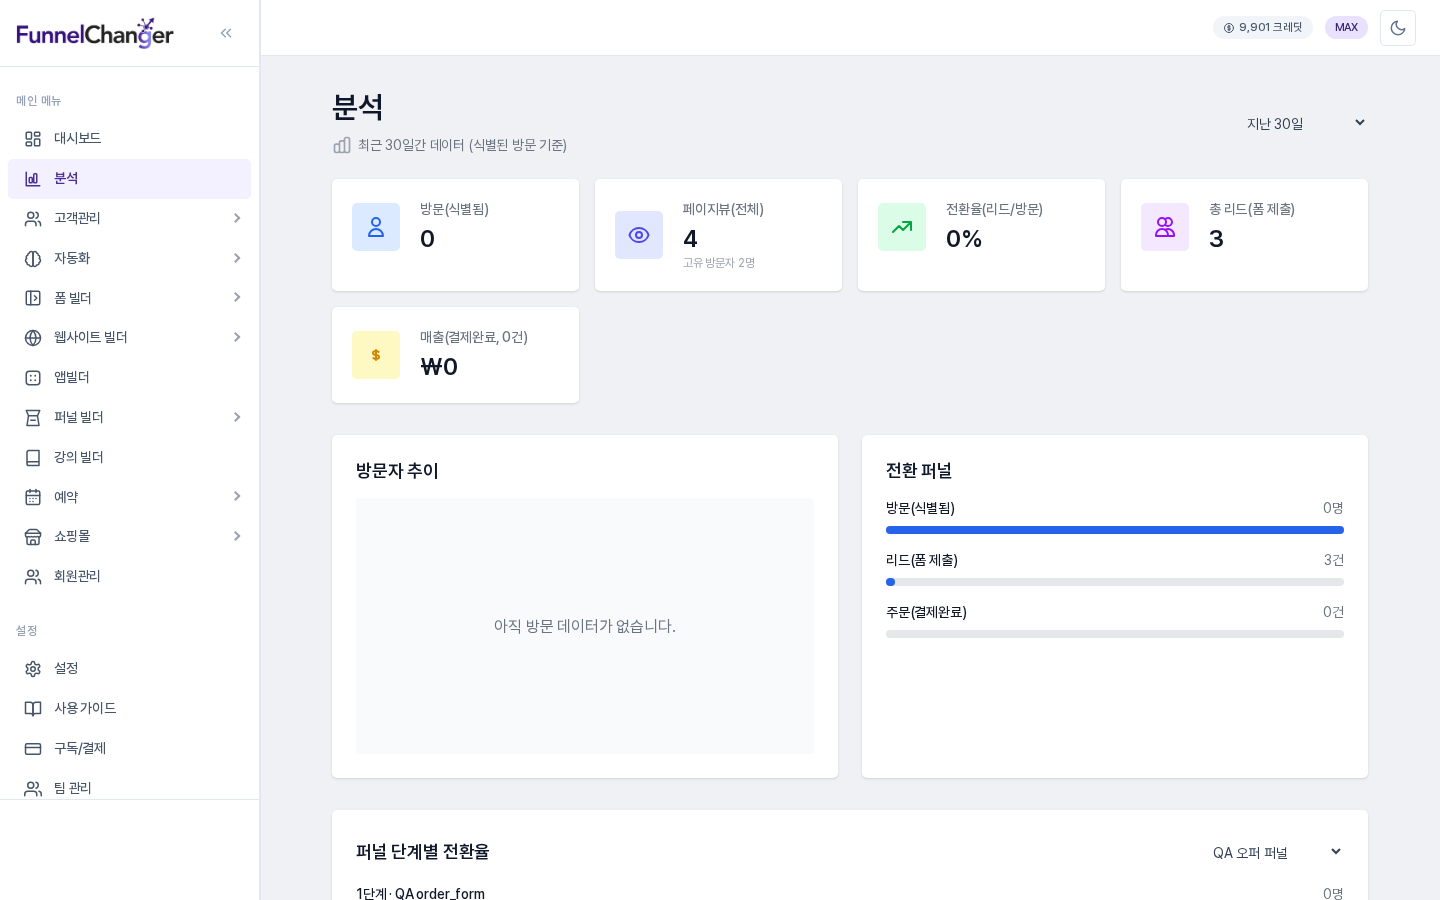Click the 앱빌더 sidebar icon
The height and width of the screenshot is (900, 1440).
[33, 378]
